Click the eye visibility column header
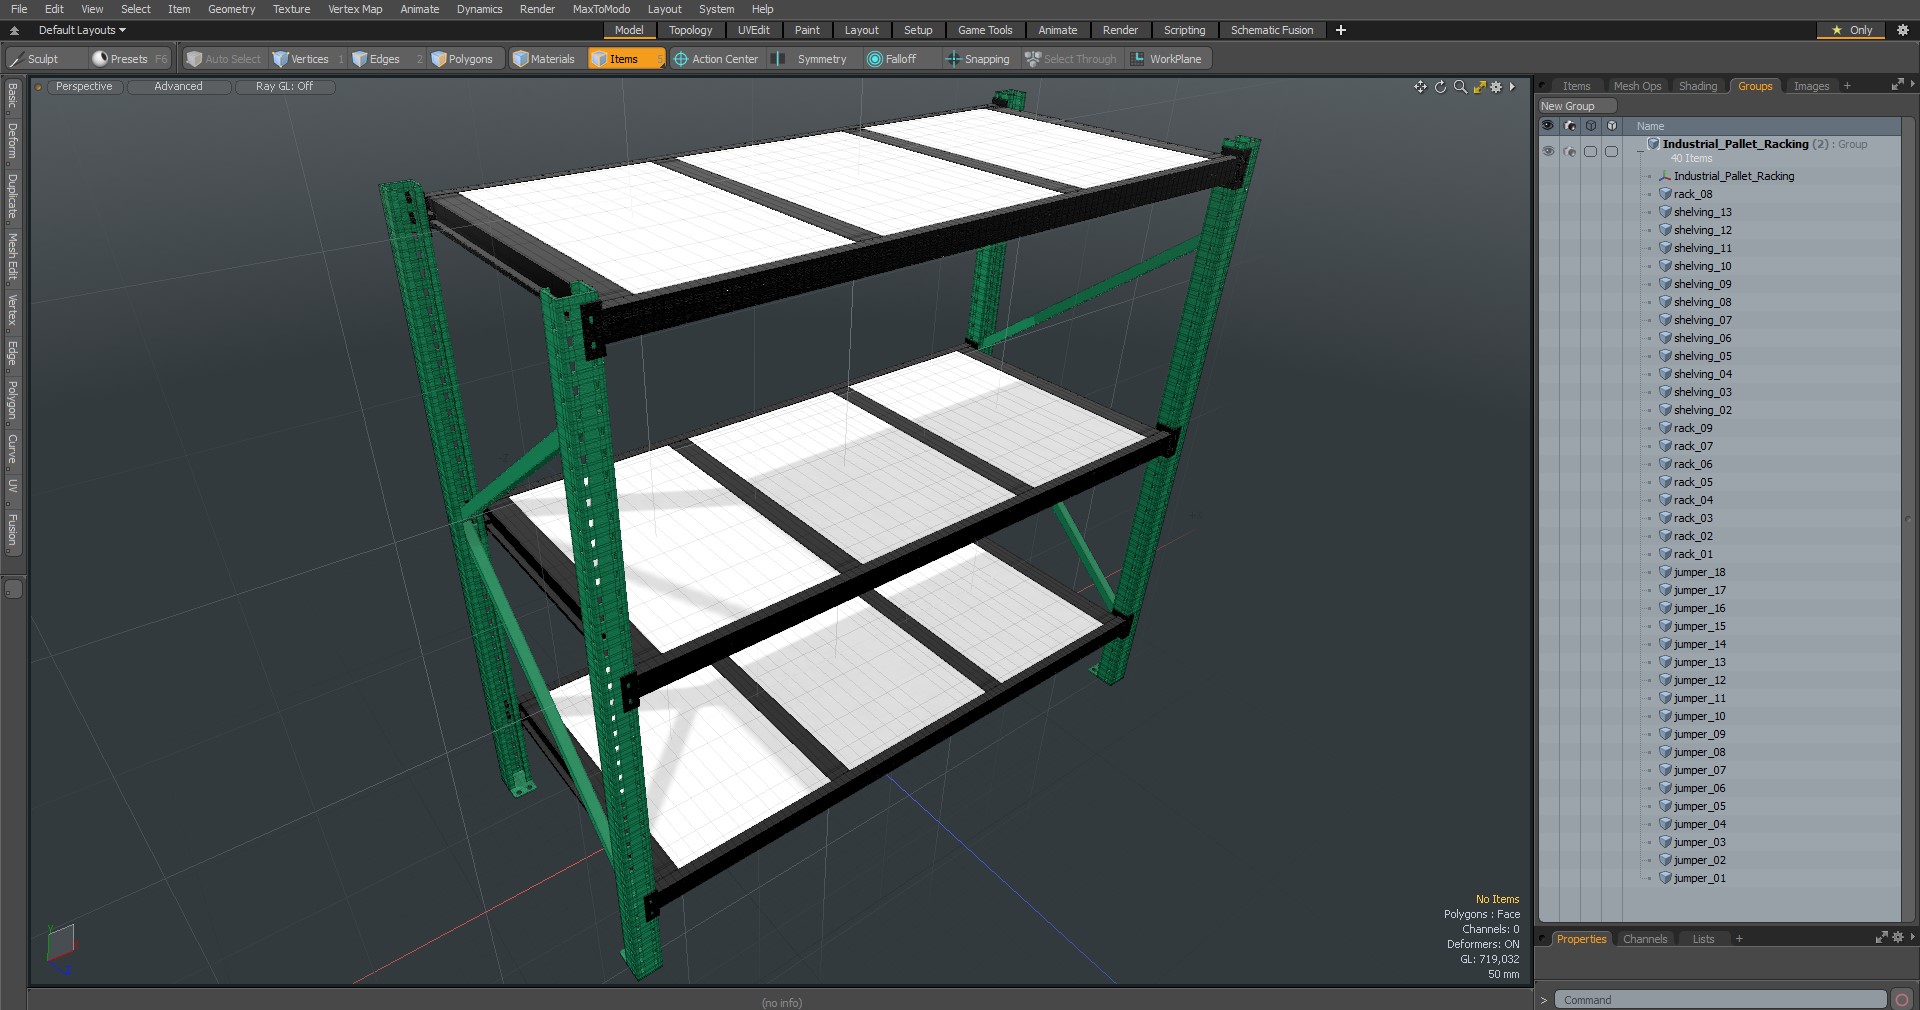This screenshot has width=1920, height=1010. click(x=1548, y=126)
